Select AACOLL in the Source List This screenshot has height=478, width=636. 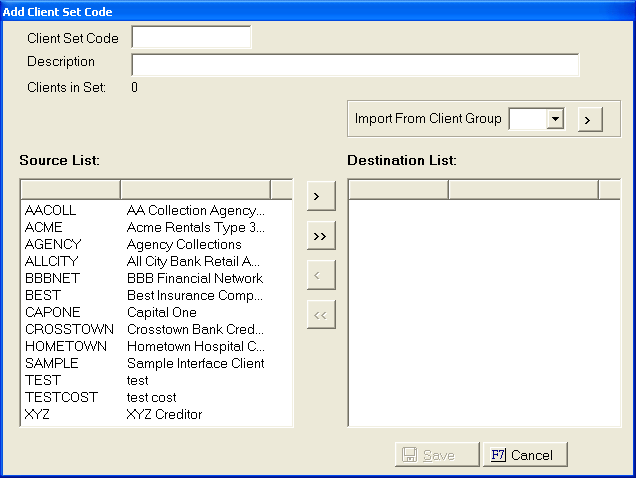pyautogui.click(x=50, y=211)
